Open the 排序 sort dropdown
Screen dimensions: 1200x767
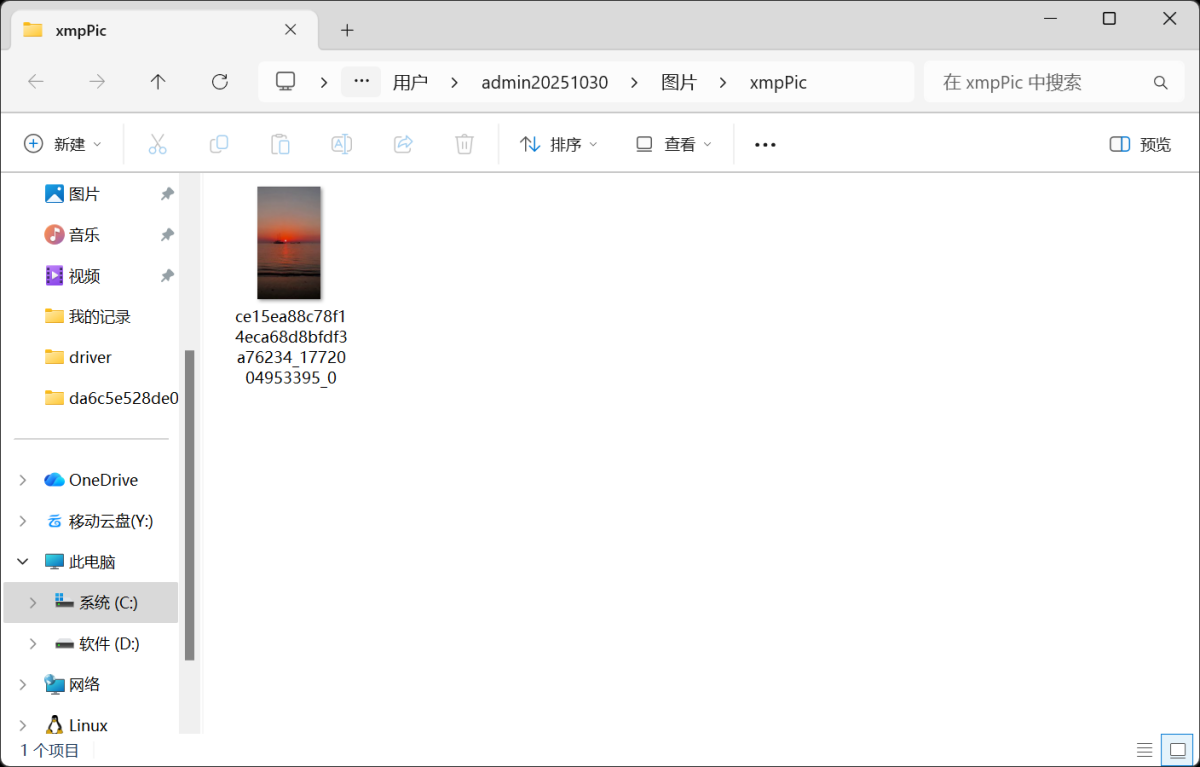(x=558, y=144)
